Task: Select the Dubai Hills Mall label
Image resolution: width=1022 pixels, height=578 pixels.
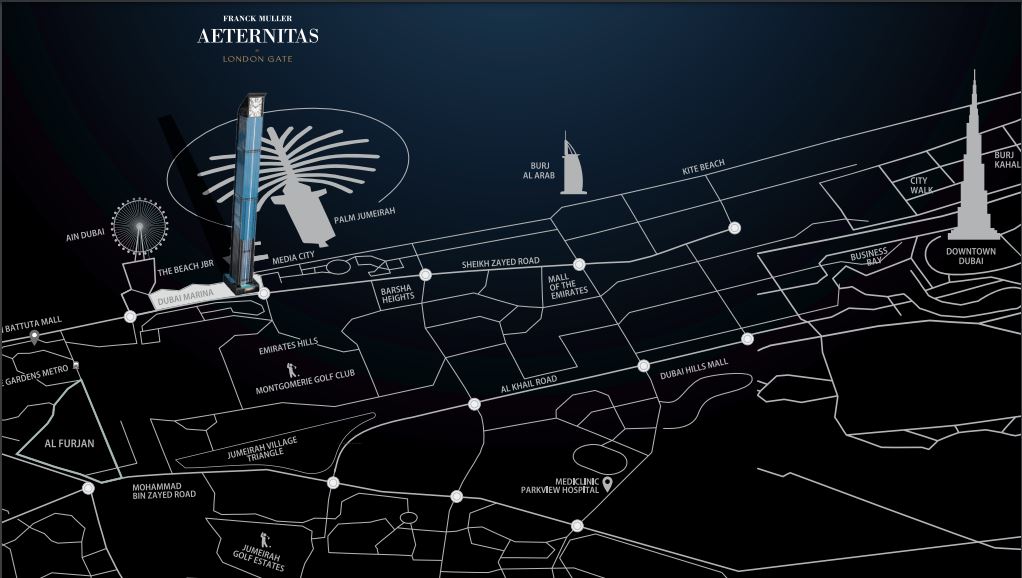Action: 694,369
